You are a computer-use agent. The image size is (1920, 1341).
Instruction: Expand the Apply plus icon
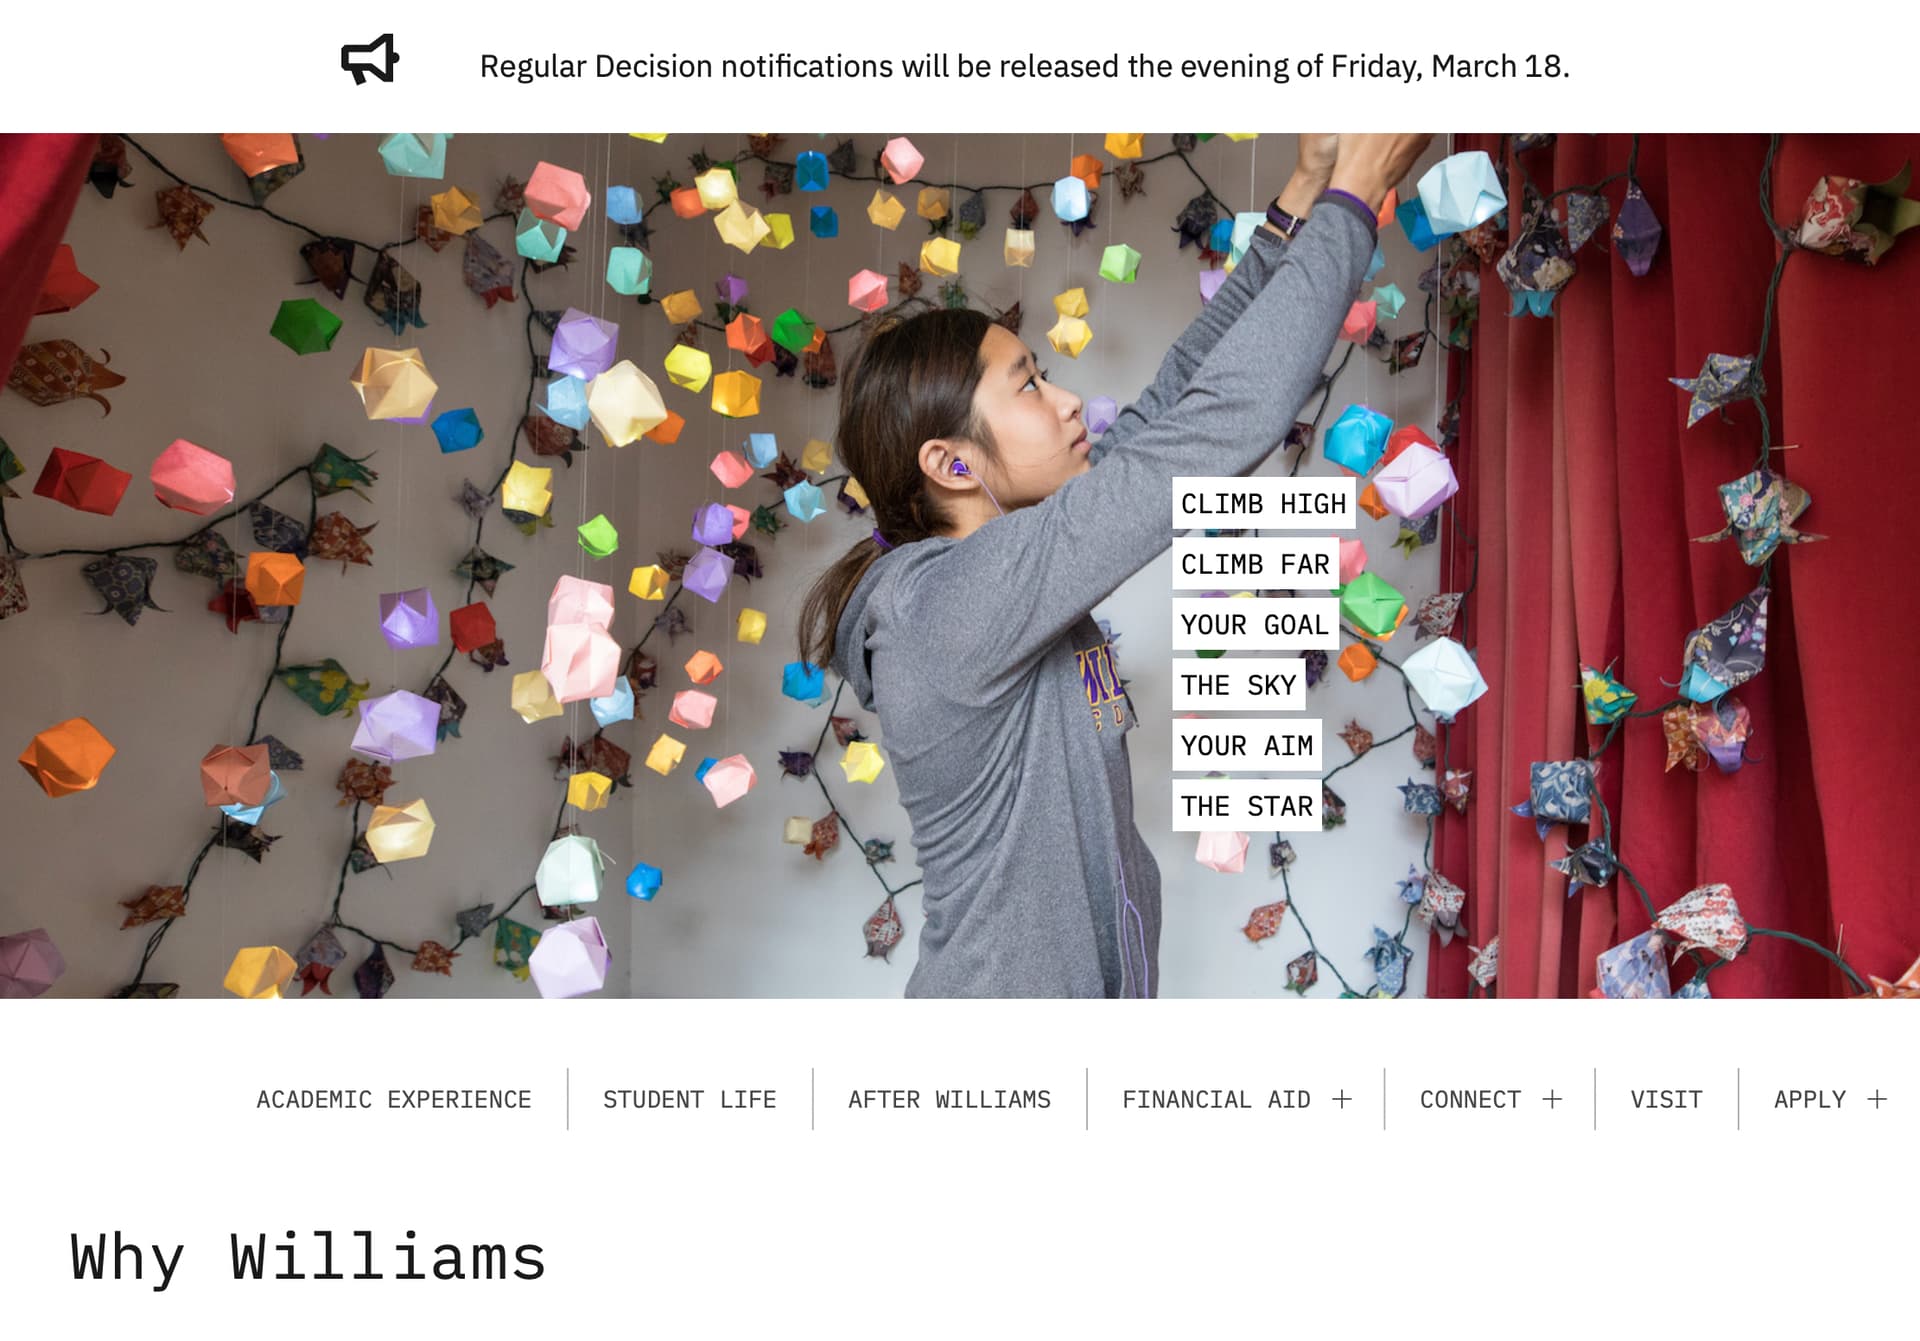pos(1877,1099)
